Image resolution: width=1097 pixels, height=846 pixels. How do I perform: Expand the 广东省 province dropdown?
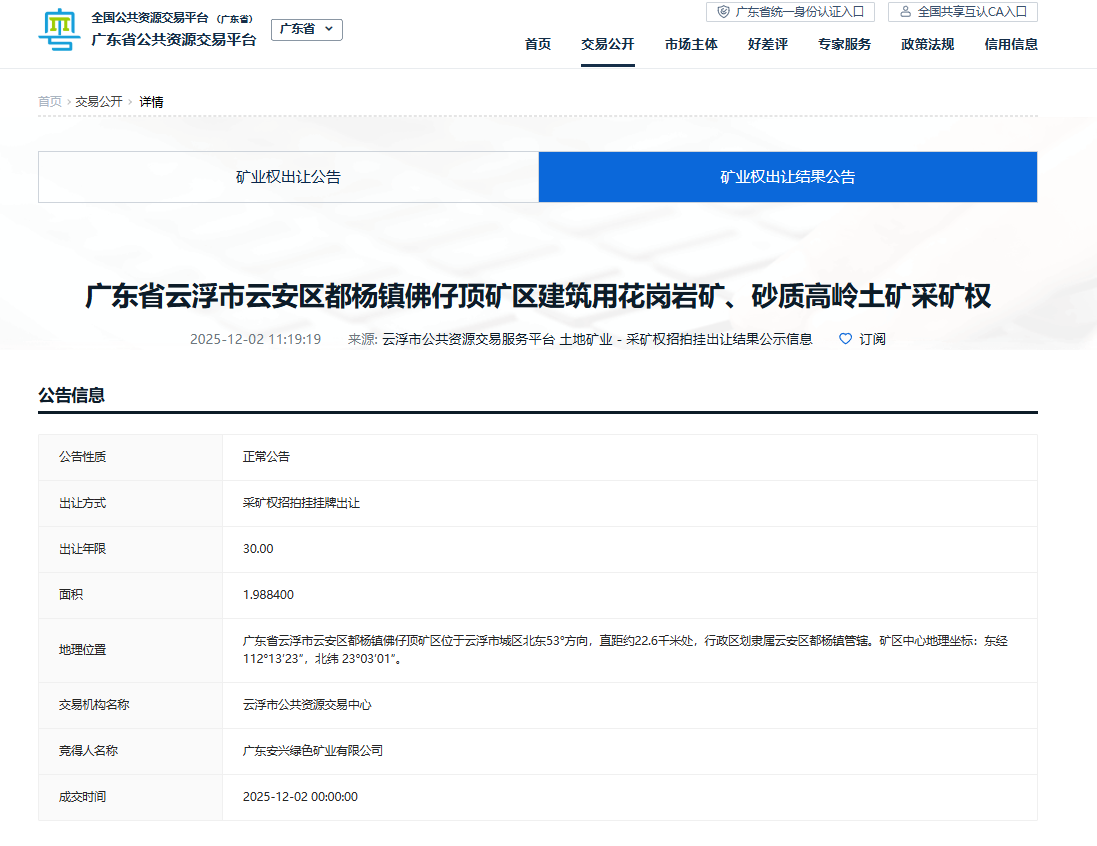306,29
